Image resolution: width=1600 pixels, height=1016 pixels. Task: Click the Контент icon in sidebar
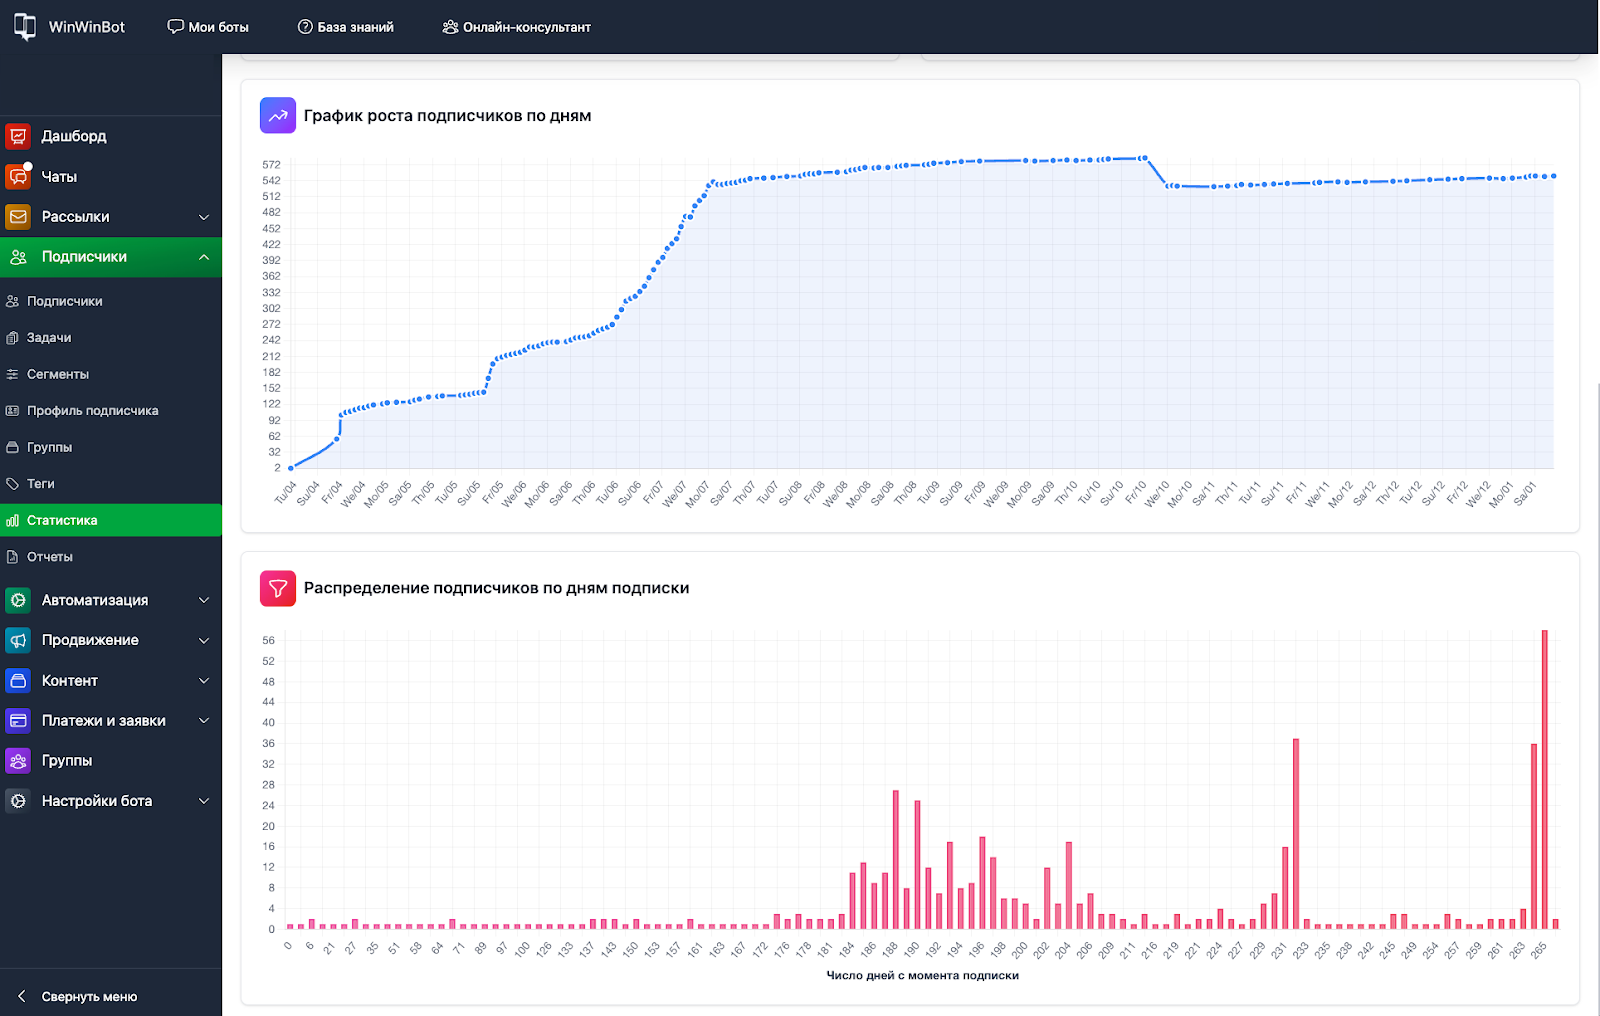pos(18,681)
